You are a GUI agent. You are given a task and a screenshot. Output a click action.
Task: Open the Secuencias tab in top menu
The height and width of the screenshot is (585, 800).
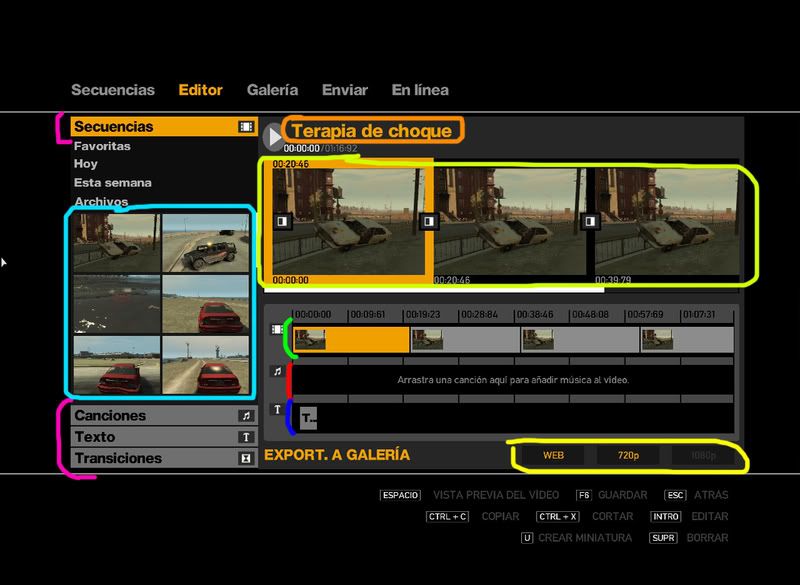point(113,90)
